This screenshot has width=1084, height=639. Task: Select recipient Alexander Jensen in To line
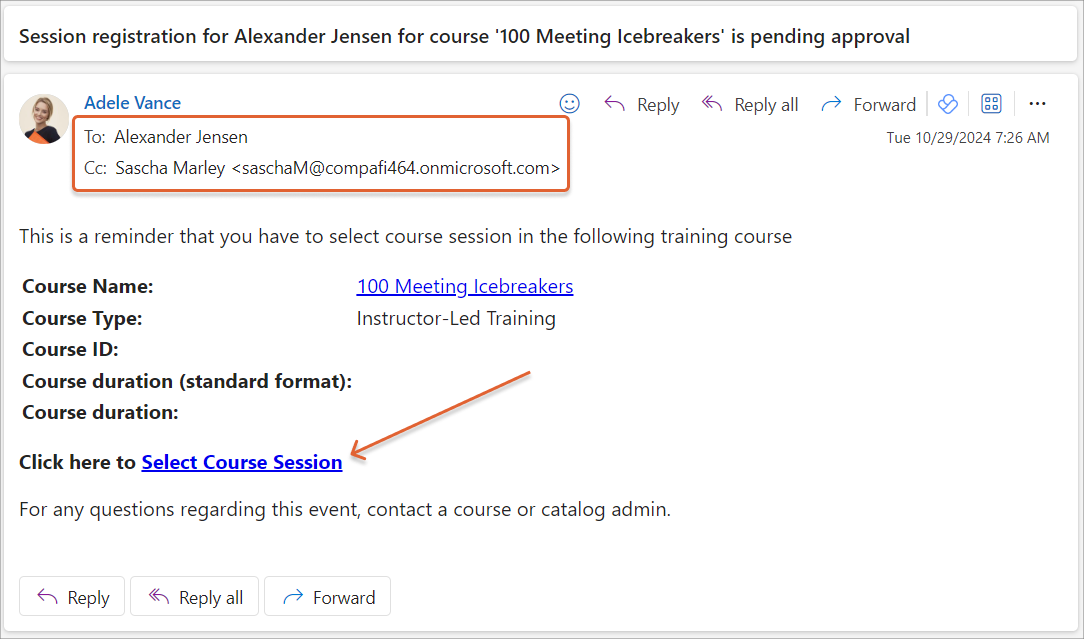click(181, 137)
